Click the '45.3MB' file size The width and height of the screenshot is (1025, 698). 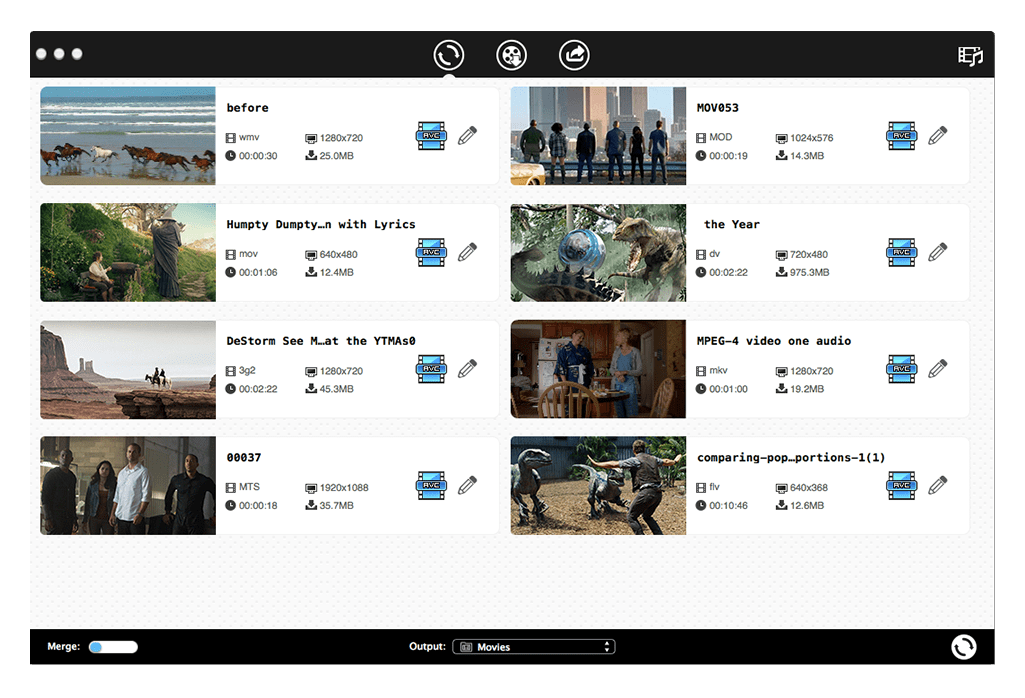pos(337,389)
